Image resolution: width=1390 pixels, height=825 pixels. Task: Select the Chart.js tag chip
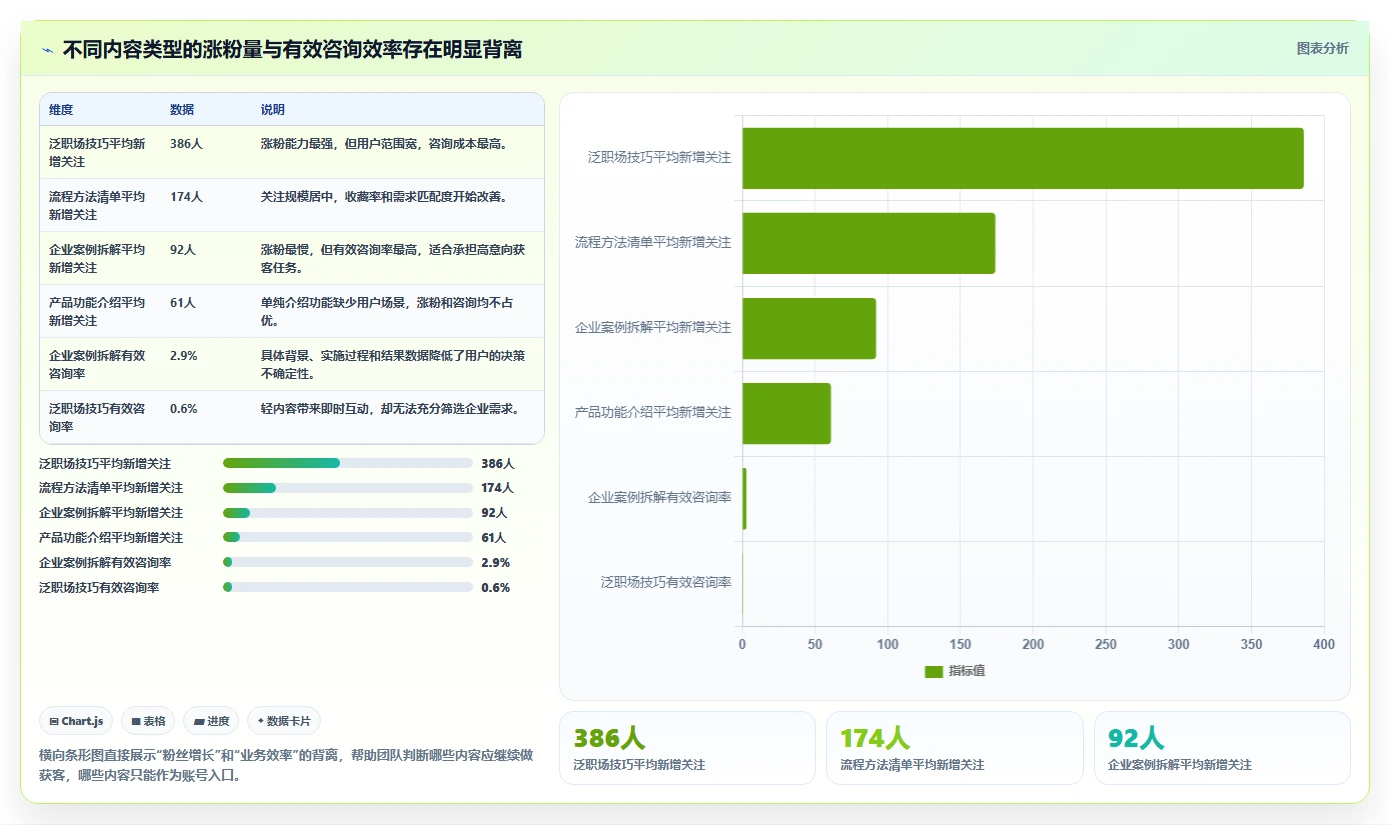point(76,721)
